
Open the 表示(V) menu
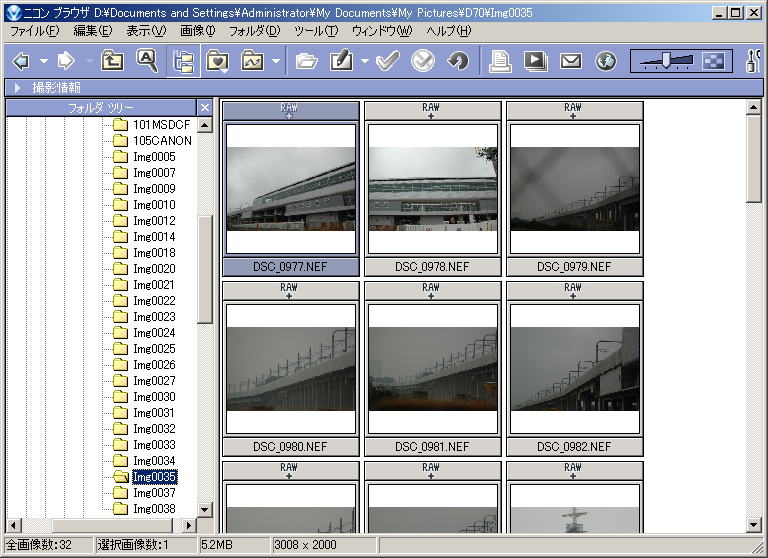point(146,31)
